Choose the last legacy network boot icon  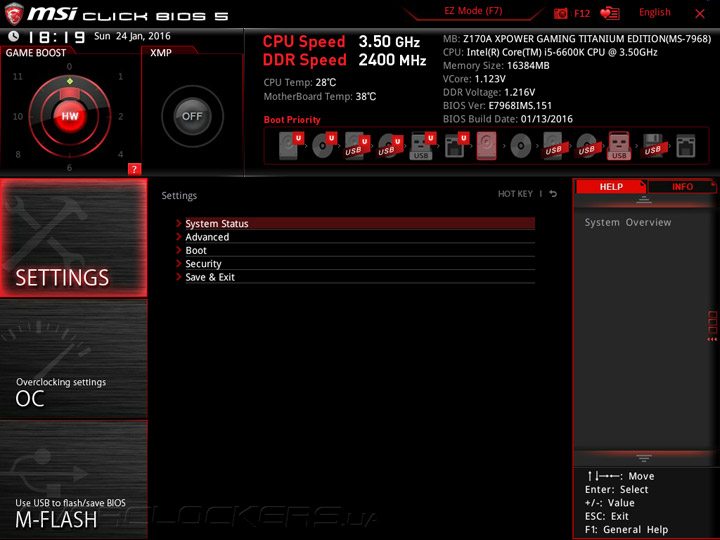686,146
